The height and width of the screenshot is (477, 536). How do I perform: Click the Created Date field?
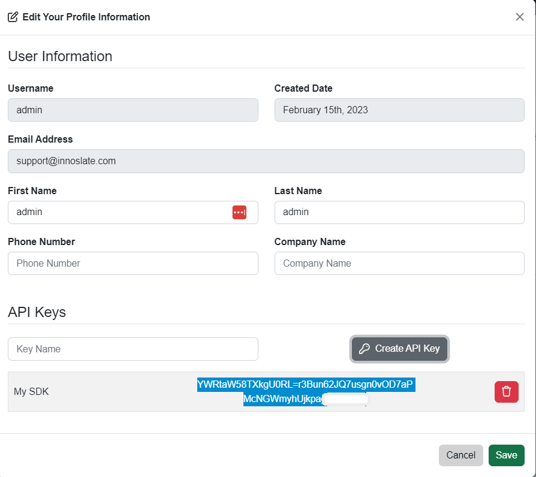(x=399, y=110)
